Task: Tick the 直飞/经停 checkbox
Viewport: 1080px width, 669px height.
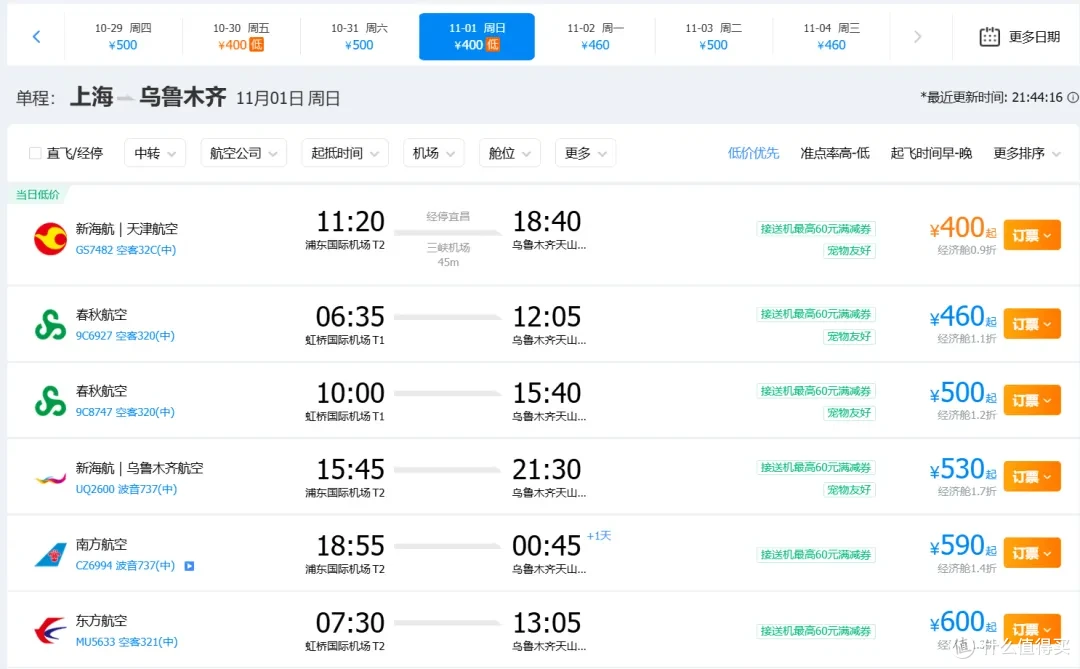Action: click(35, 153)
